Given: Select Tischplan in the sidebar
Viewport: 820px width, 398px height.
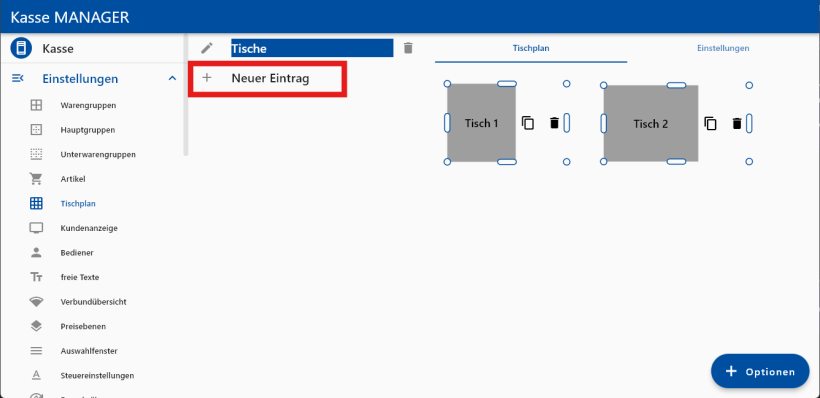Looking at the screenshot, I should [x=78, y=203].
